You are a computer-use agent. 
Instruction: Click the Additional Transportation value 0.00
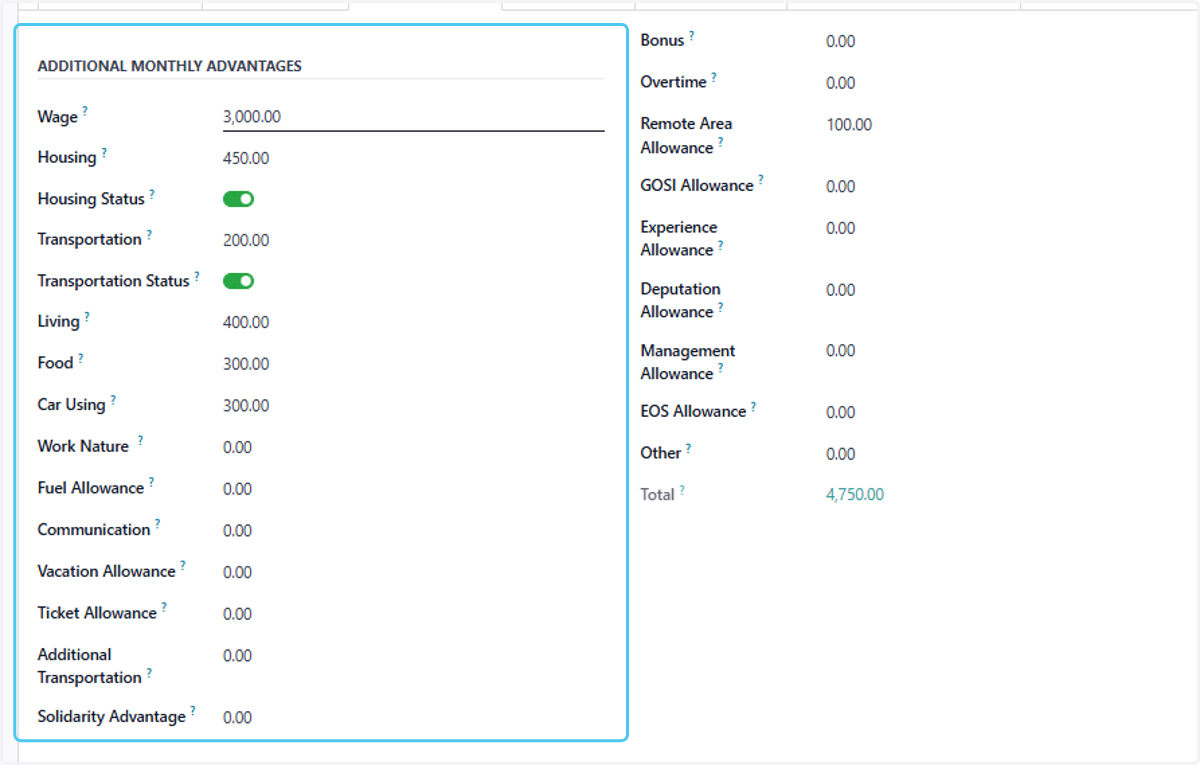(238, 655)
